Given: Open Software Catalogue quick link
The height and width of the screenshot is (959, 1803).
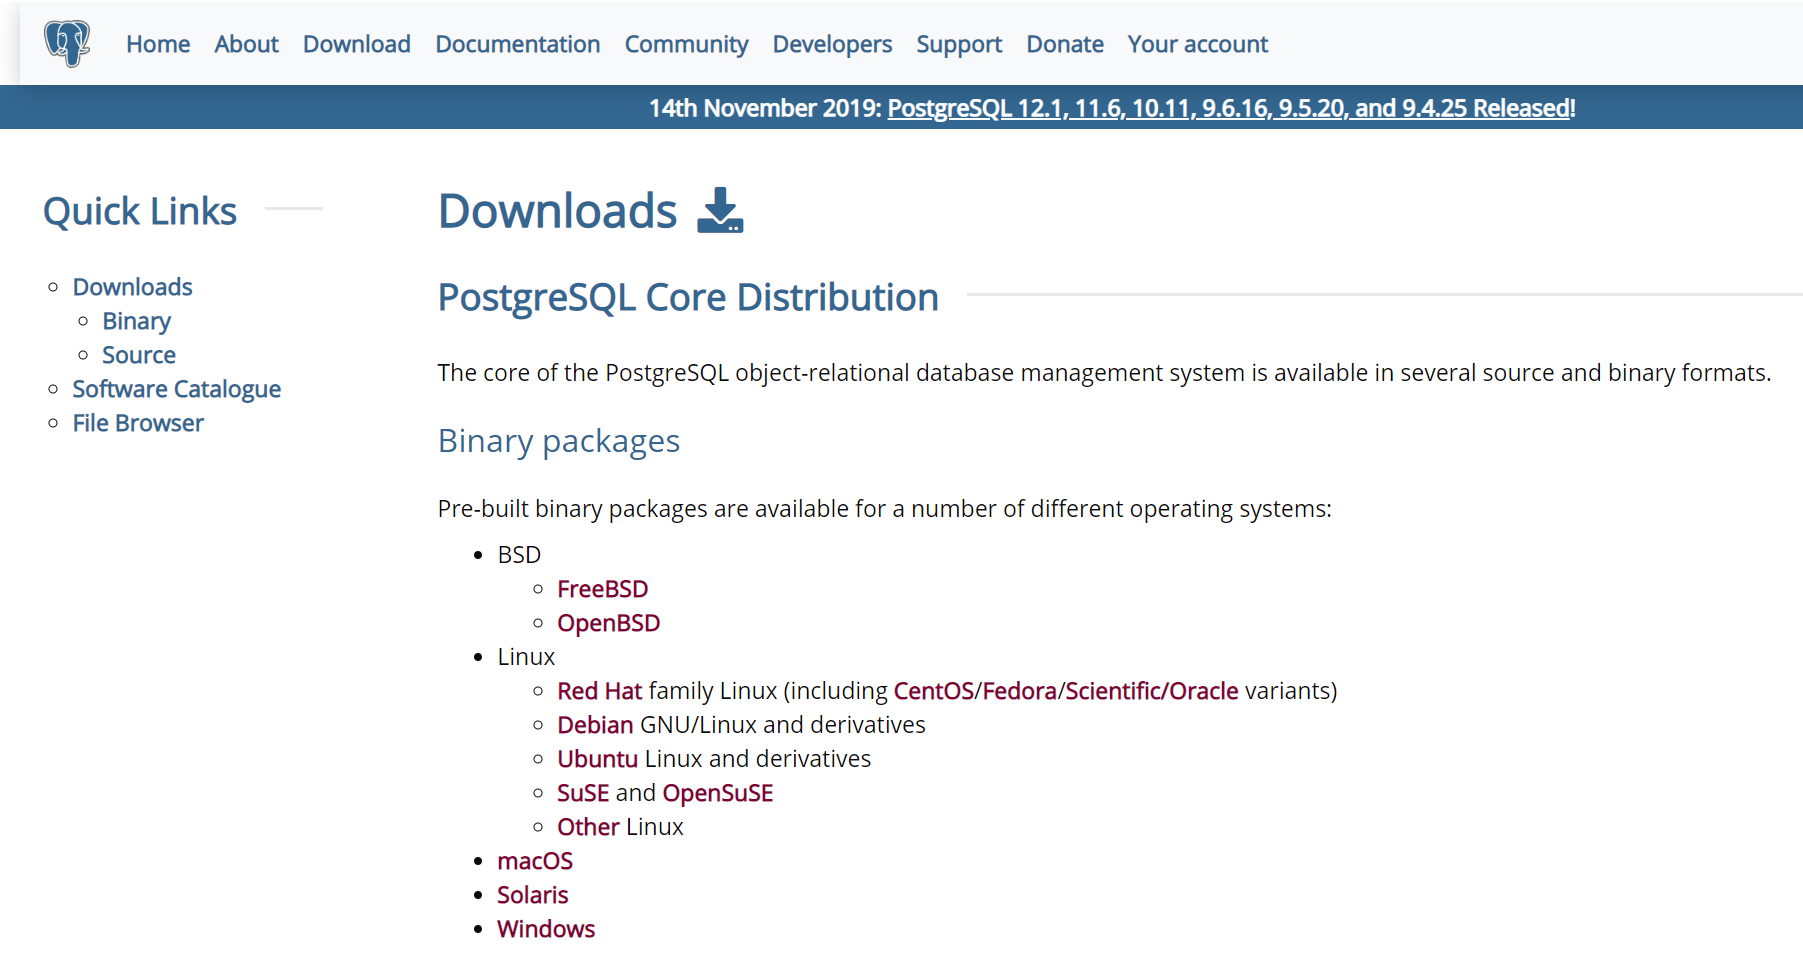Looking at the screenshot, I should click(176, 389).
